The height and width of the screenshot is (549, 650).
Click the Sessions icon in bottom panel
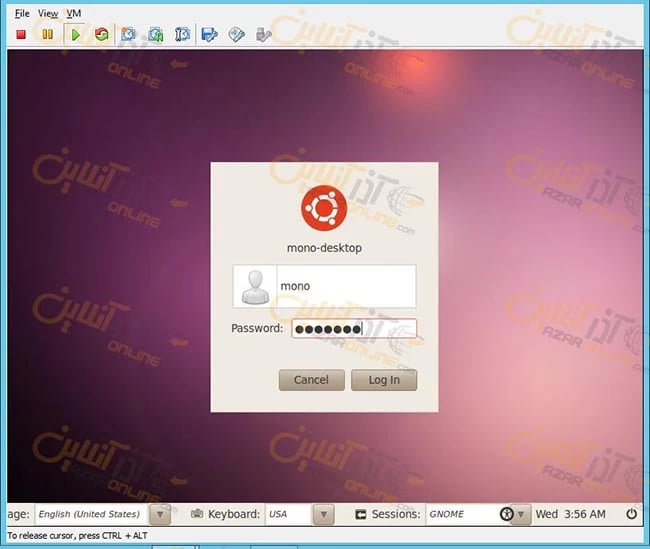coord(361,514)
